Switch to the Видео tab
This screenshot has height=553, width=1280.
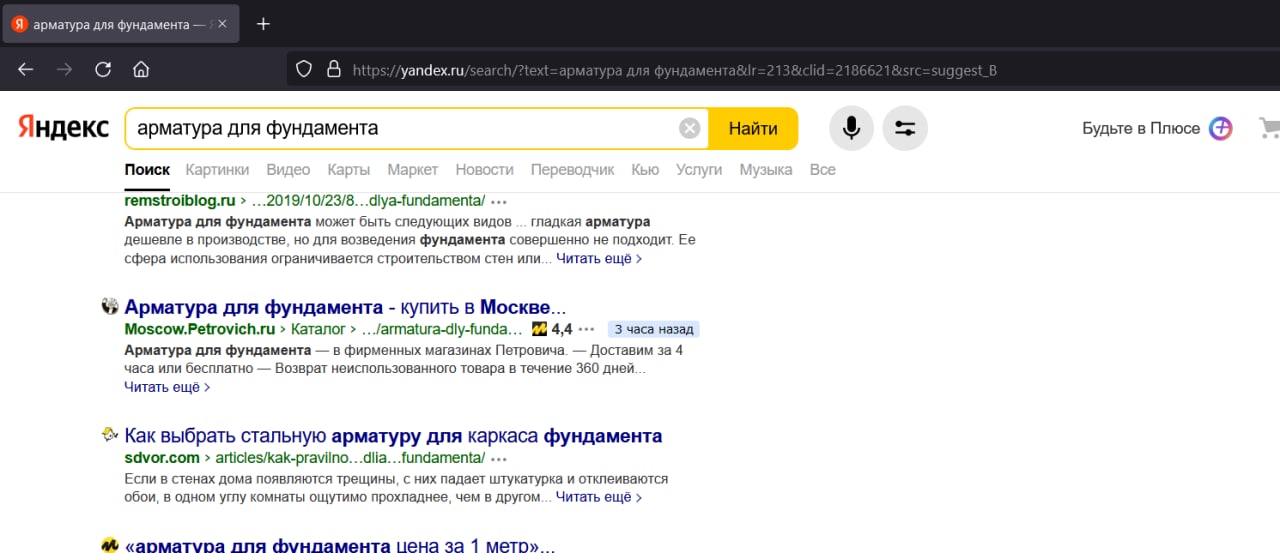[288, 170]
